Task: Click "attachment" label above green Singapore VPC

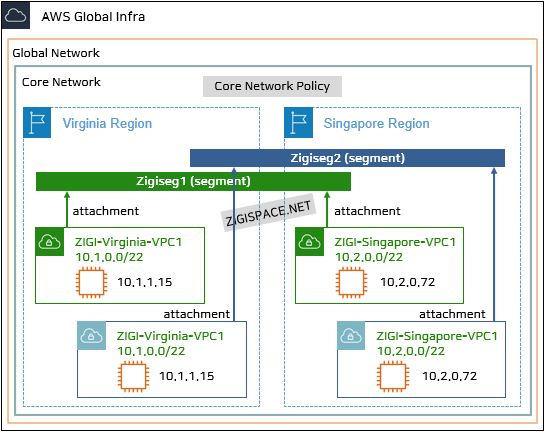Action: click(367, 211)
